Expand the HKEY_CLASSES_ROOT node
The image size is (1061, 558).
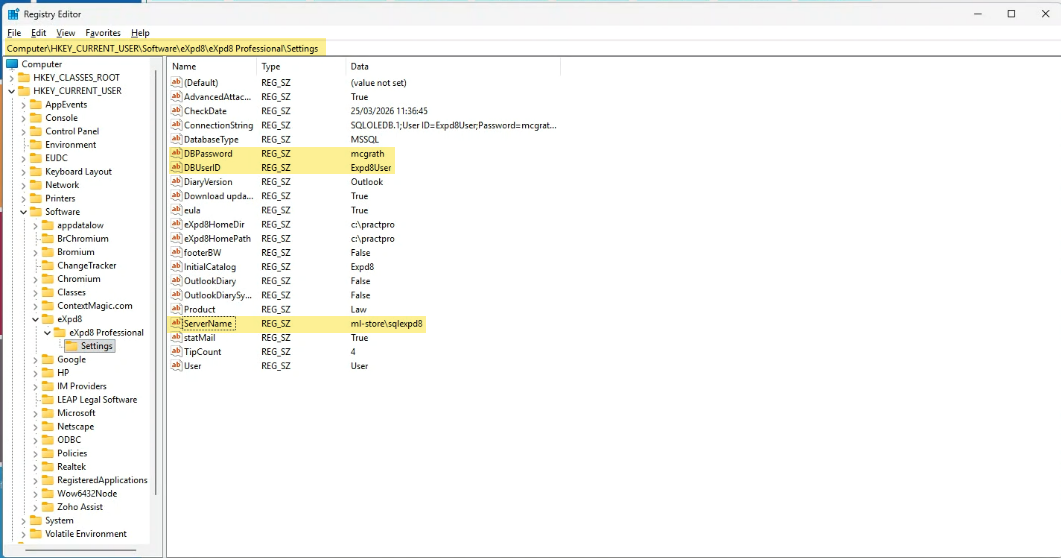point(11,78)
